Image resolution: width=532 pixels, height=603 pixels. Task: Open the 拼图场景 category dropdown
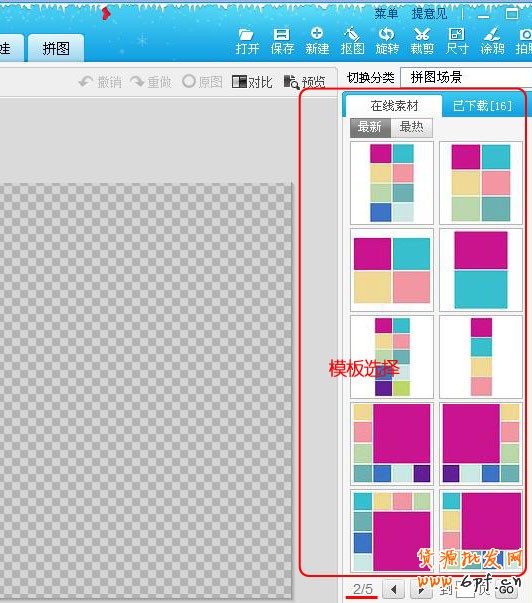[x=466, y=77]
